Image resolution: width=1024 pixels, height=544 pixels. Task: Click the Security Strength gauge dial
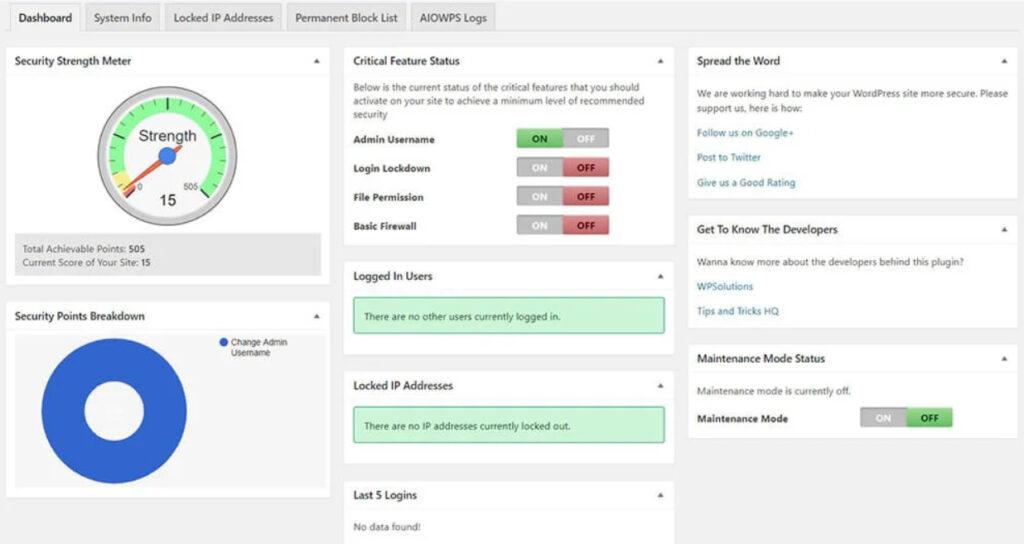167,155
